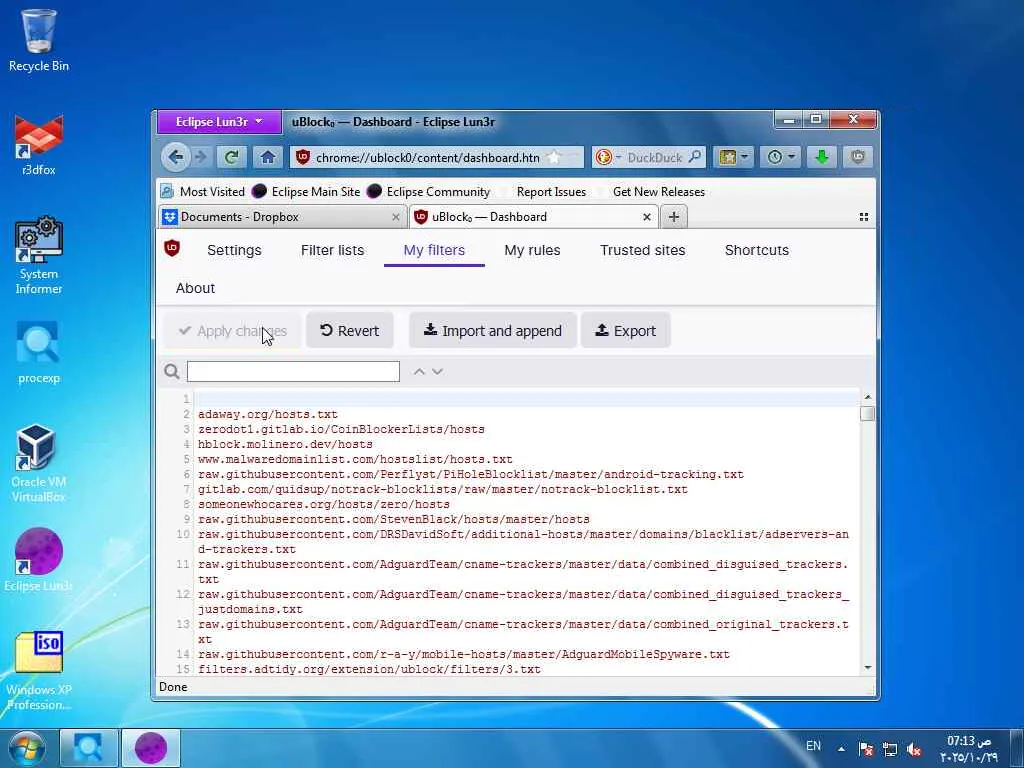Click the uBlock logo in the dashboard header
Viewport: 1024px width, 768px height.
pyautogui.click(x=172, y=248)
